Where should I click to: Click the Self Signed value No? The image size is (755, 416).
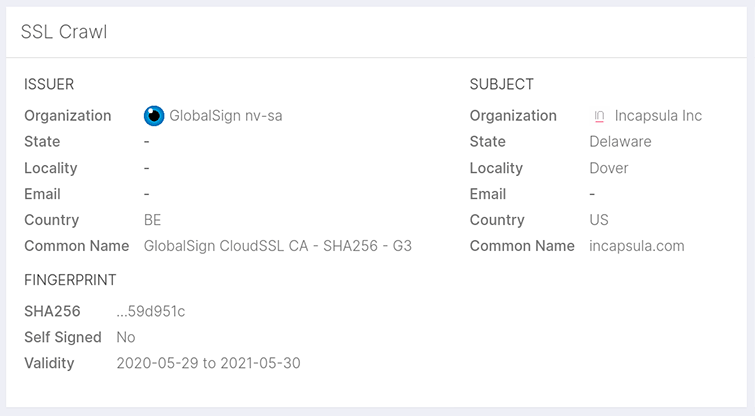click(x=126, y=337)
